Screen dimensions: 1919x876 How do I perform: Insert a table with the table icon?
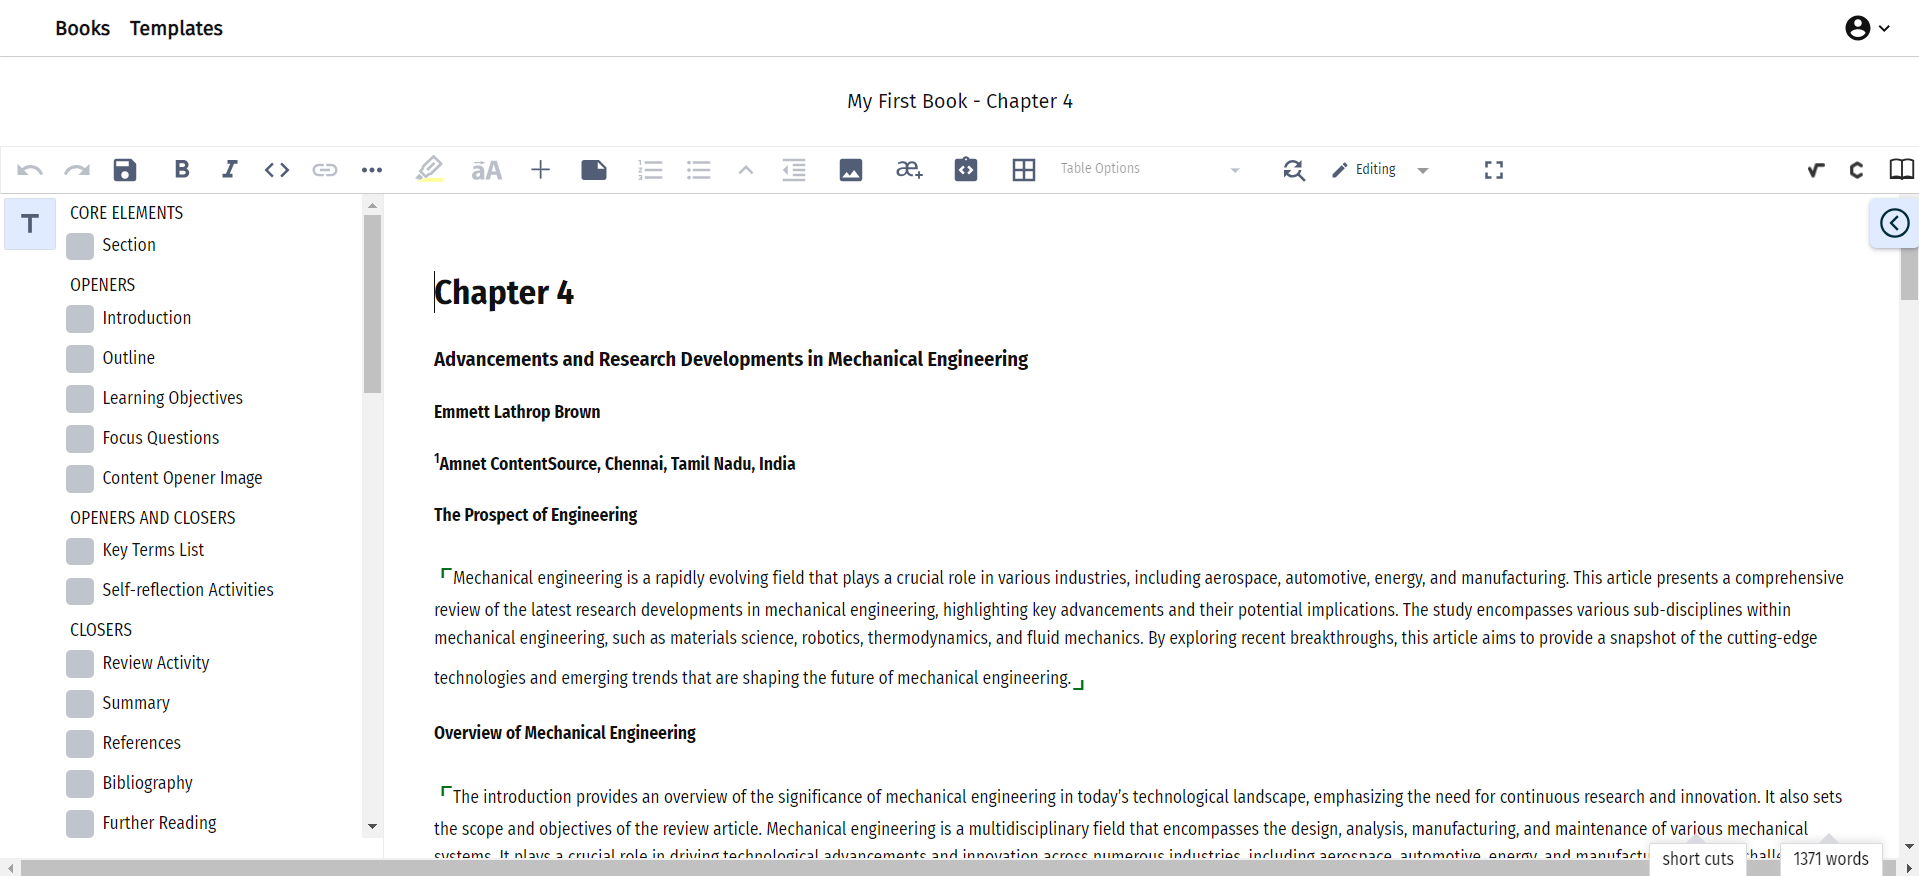[x=1023, y=170]
